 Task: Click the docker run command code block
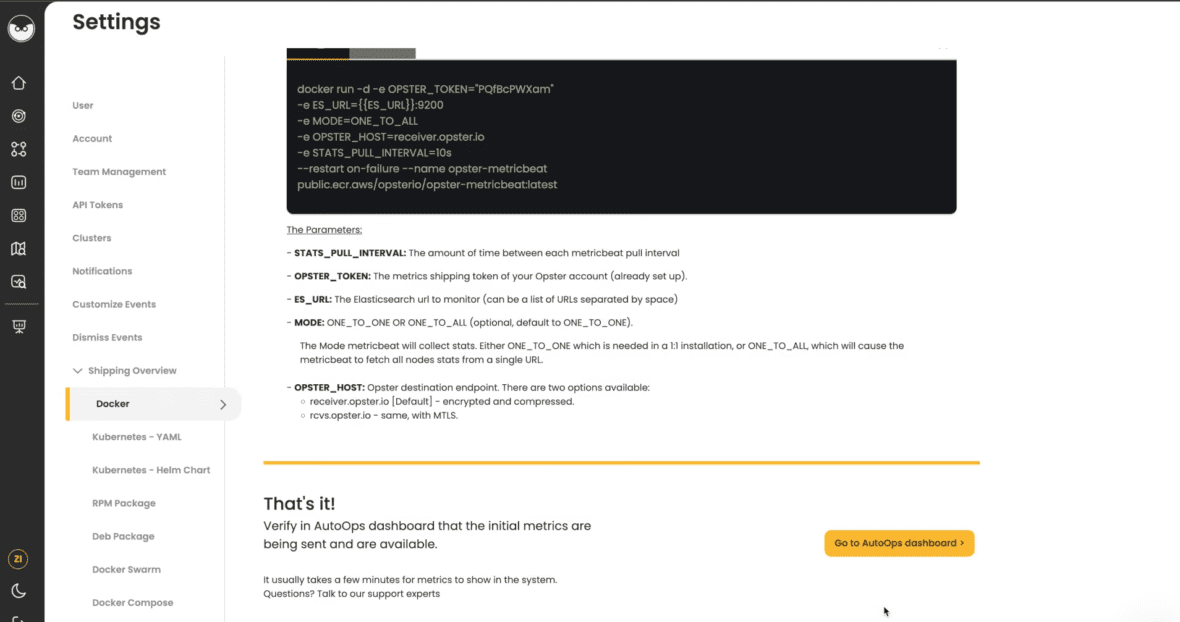(x=622, y=137)
